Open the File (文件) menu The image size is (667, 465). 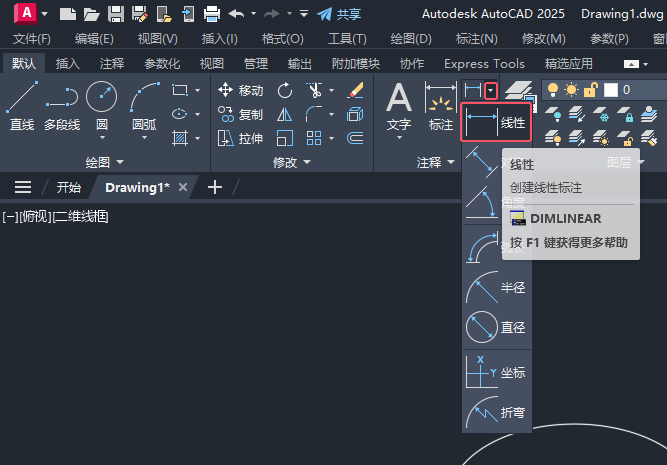pyautogui.click(x=31, y=39)
